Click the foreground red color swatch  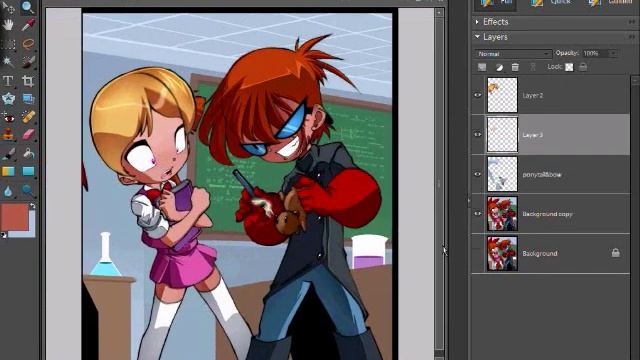(x=14, y=217)
